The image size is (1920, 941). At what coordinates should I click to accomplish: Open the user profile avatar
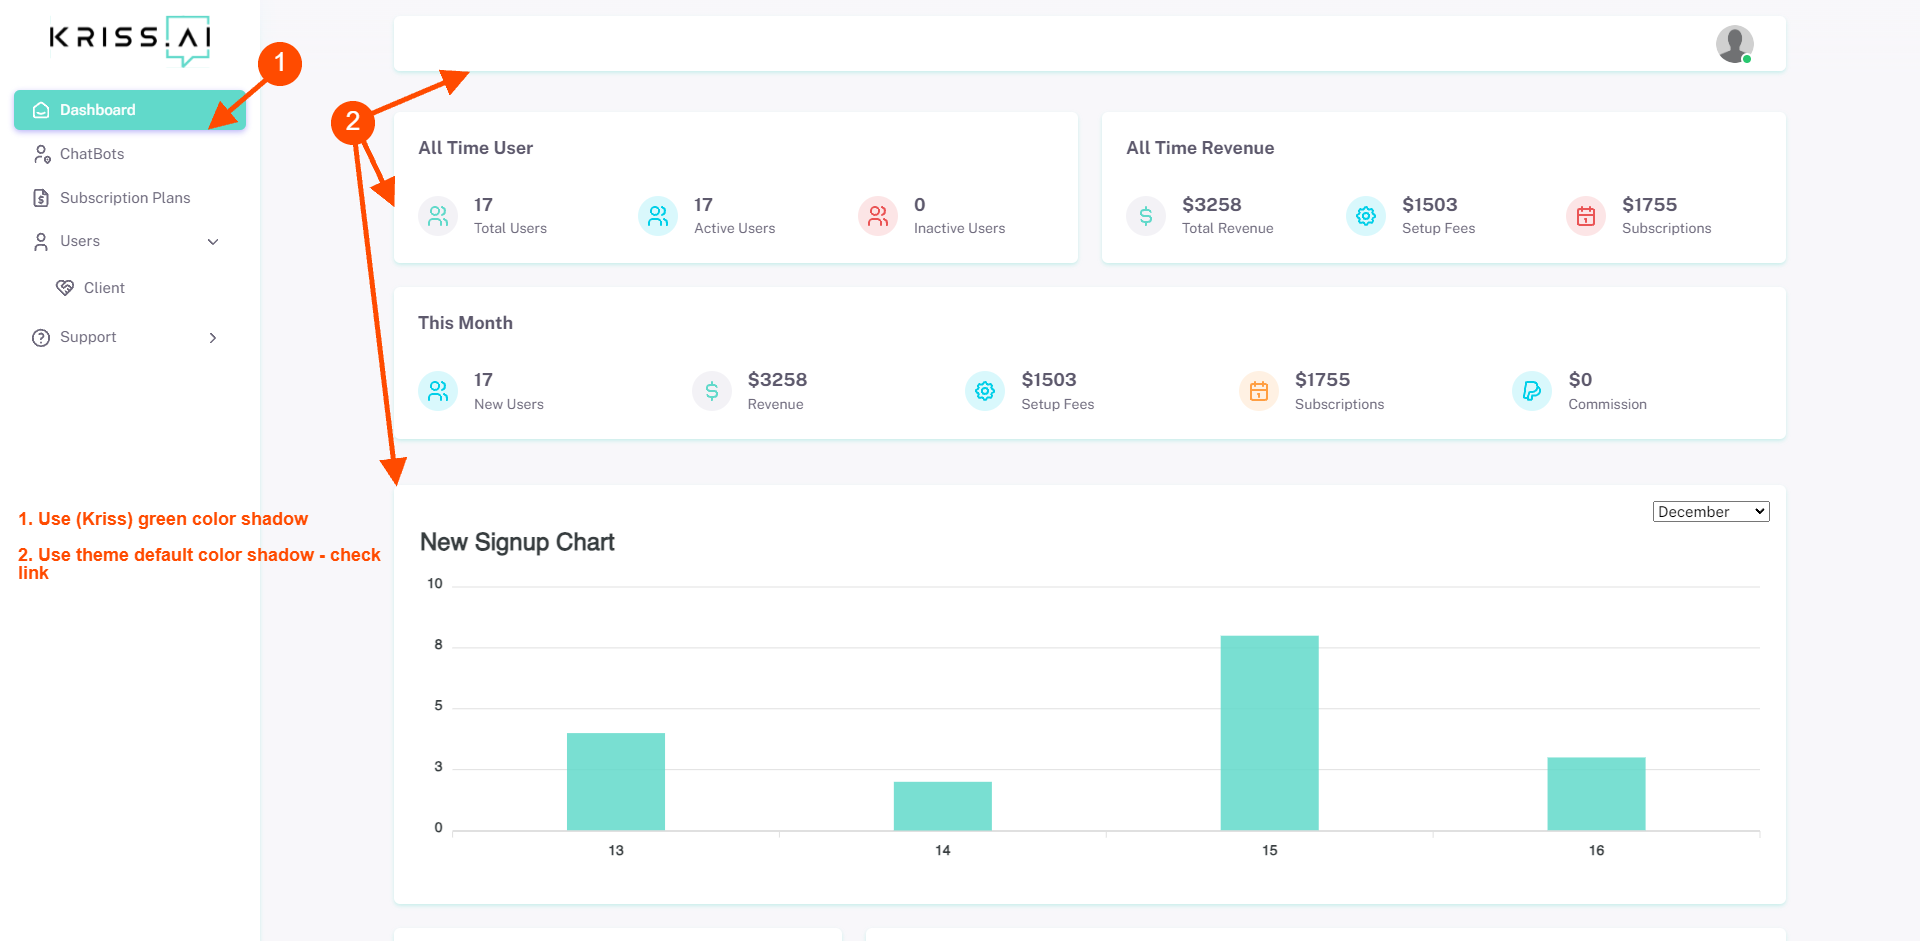tap(1734, 44)
